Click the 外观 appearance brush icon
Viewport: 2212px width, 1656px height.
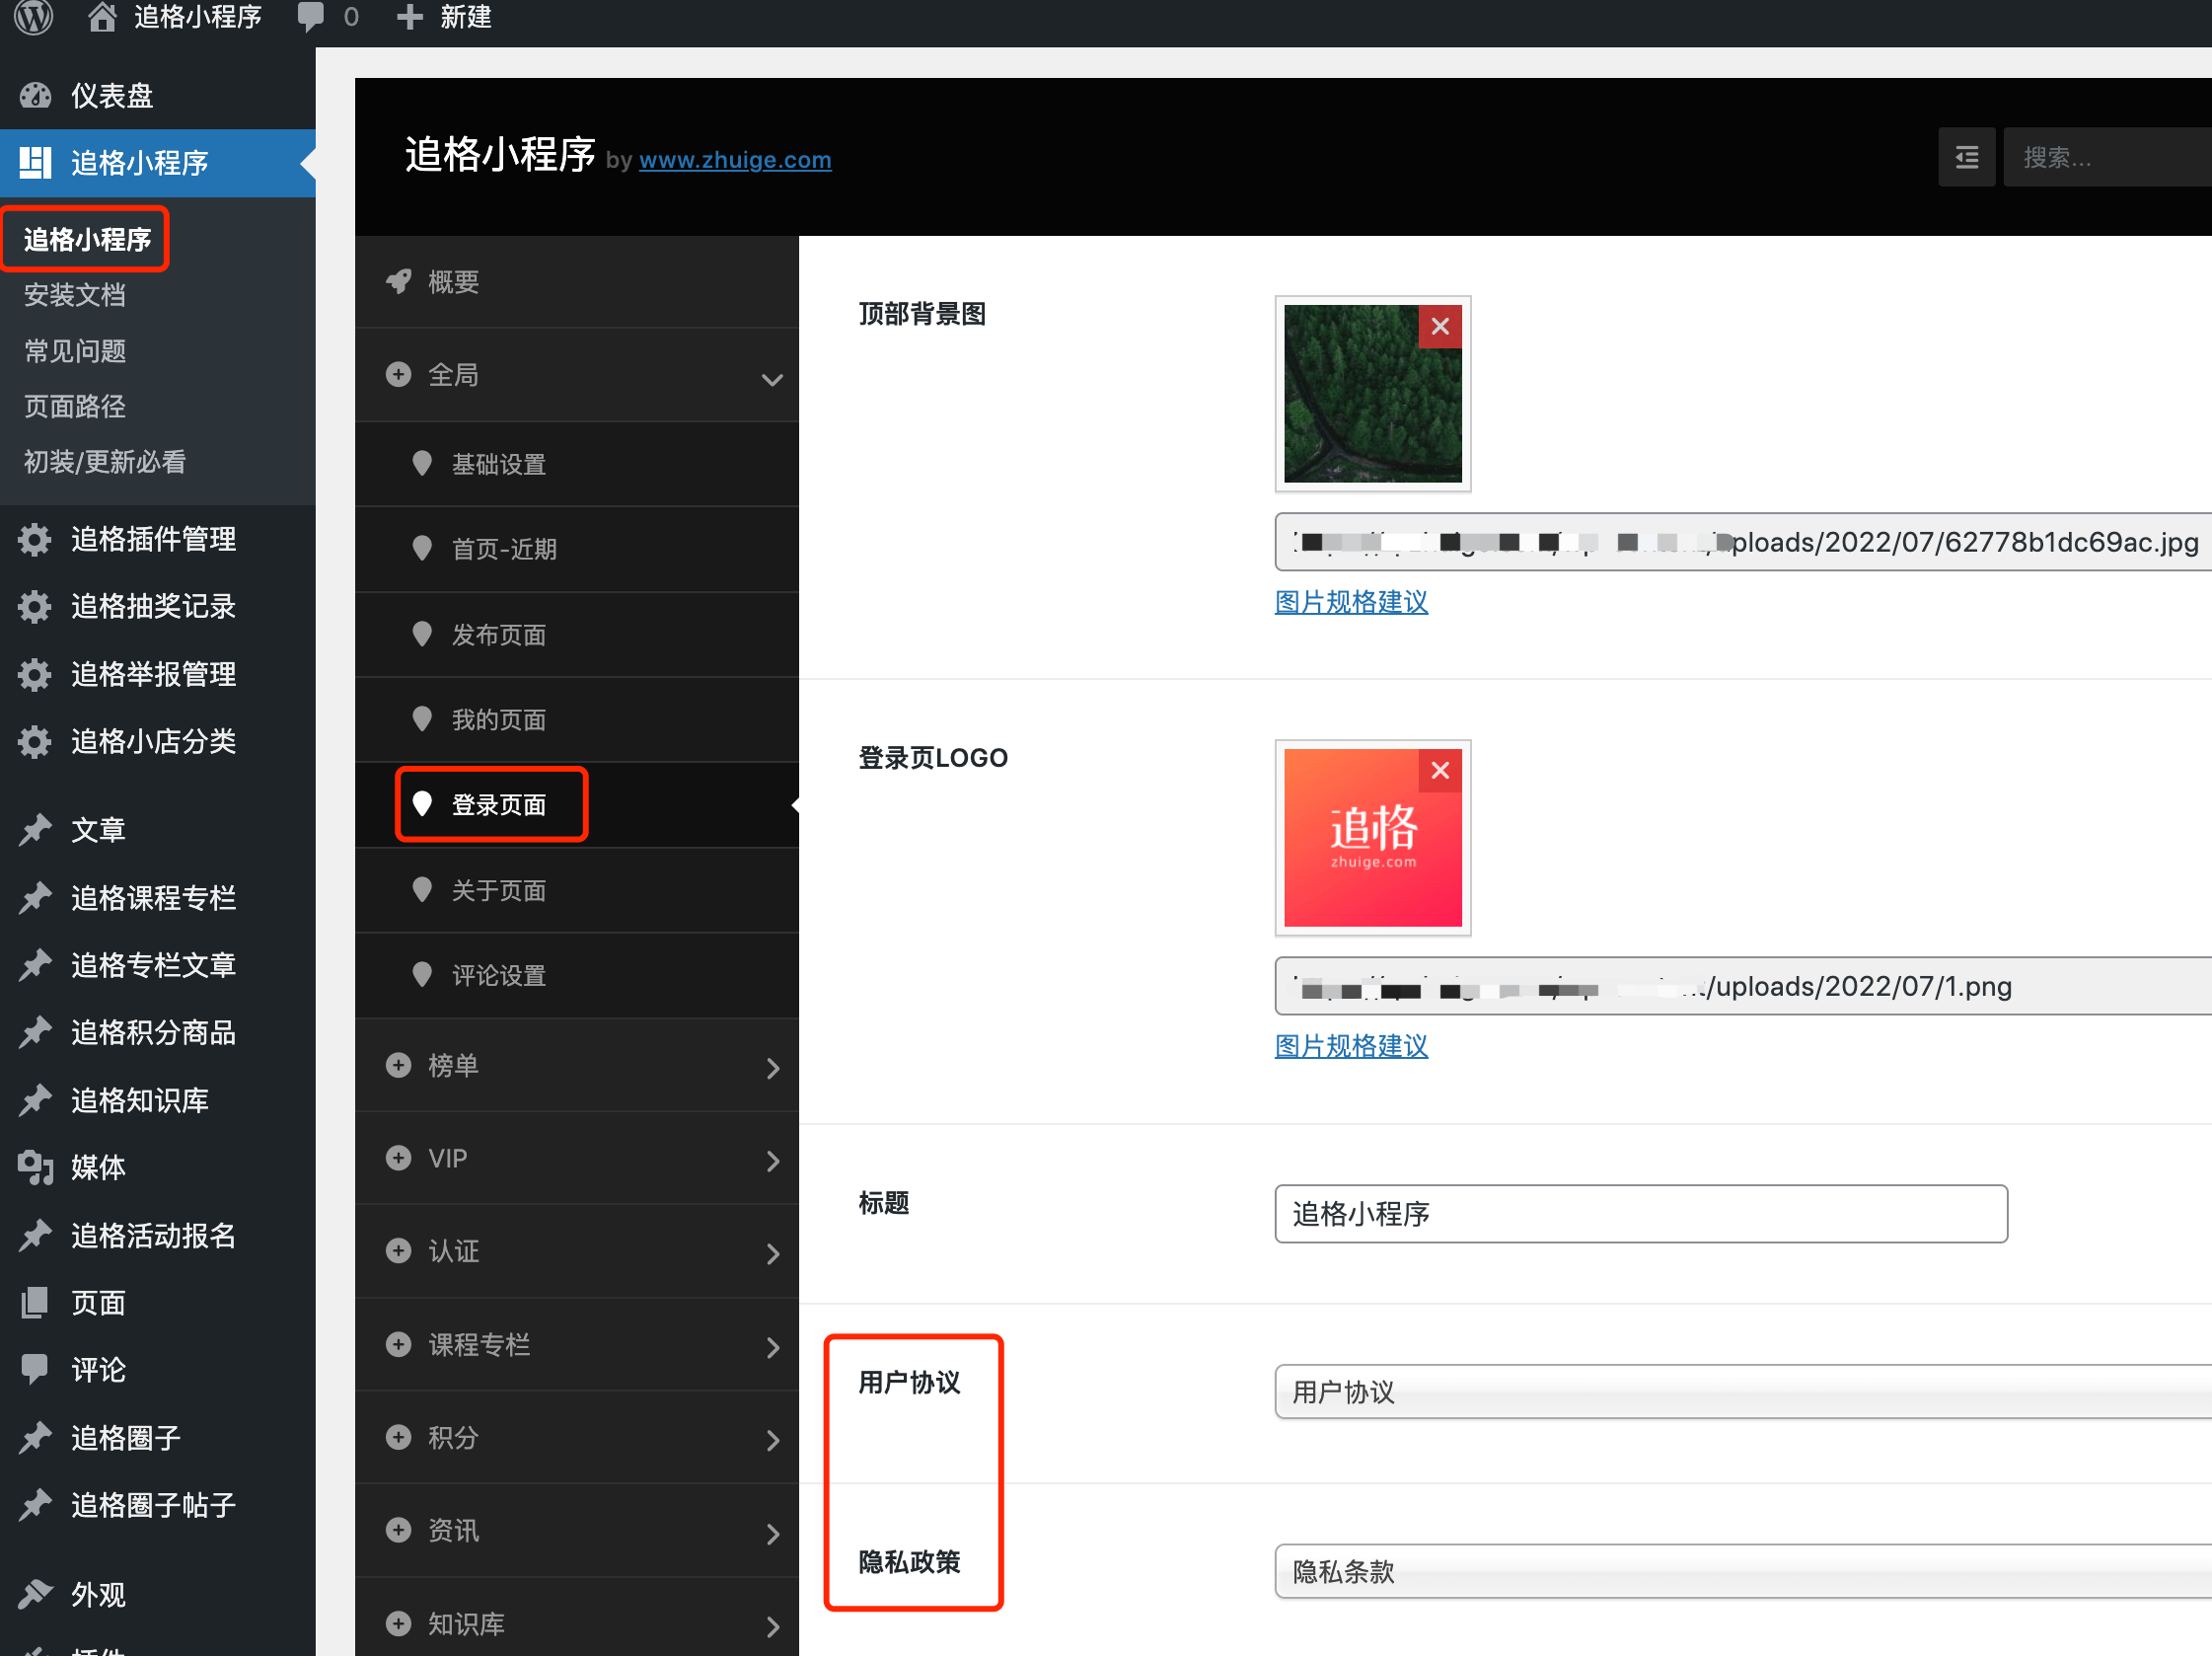[35, 1594]
